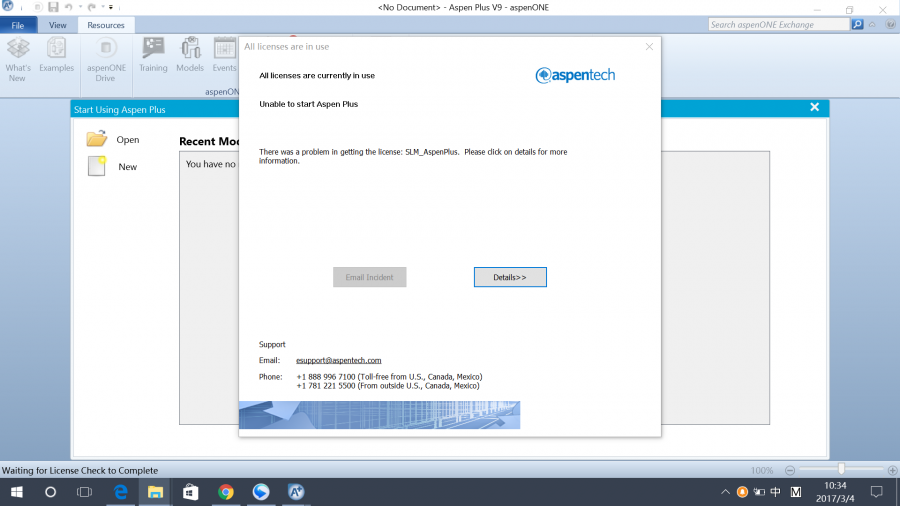The image size is (900, 506).
Task: Click the Save icon in quick access toolbar
Action: pos(53,7)
